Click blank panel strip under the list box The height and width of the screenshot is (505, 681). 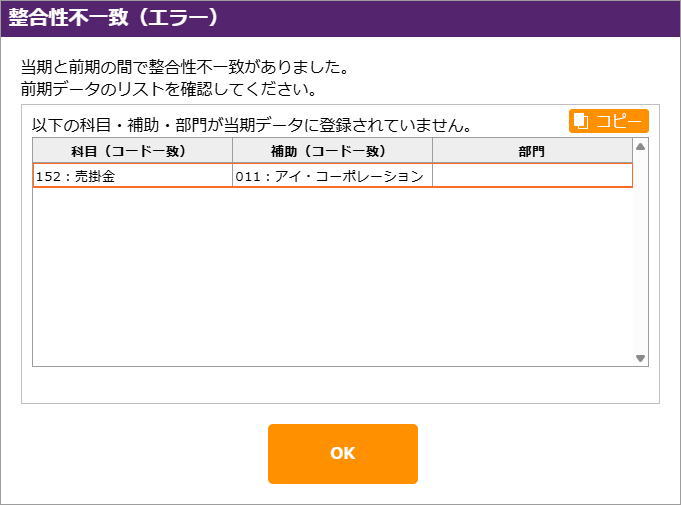340,385
